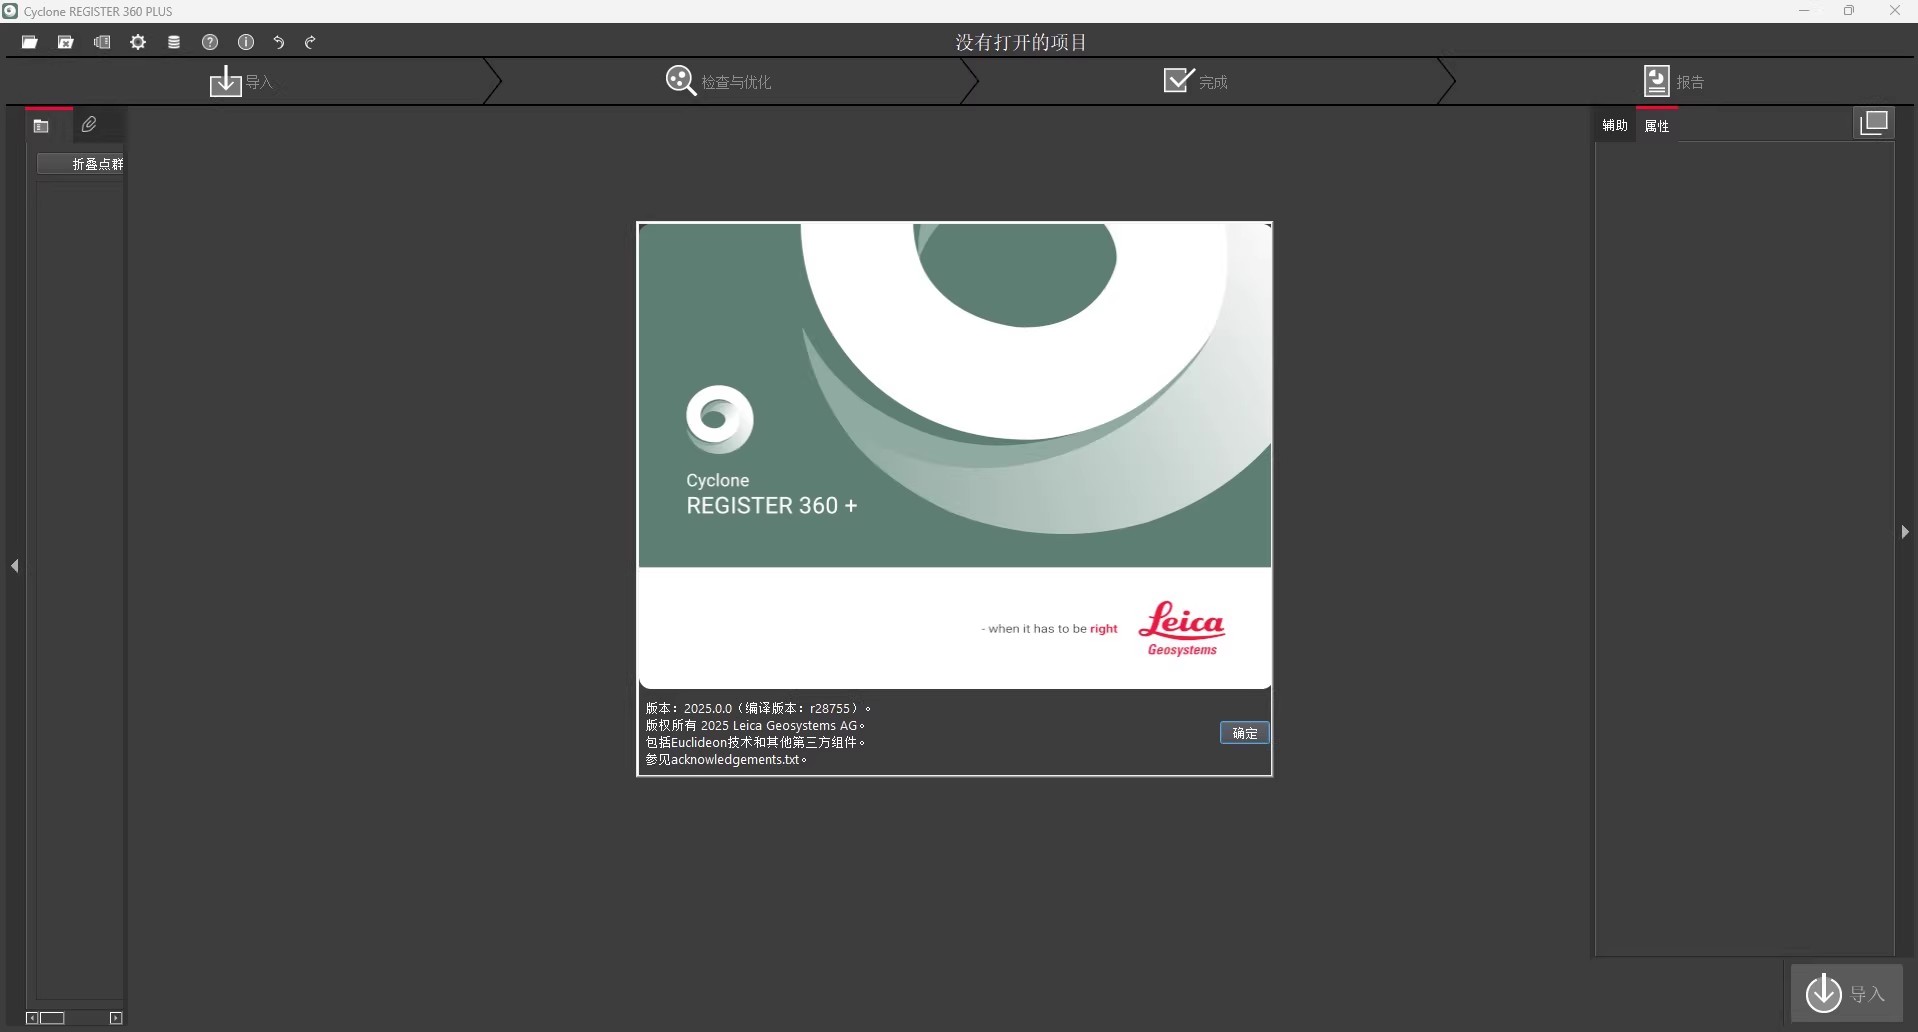Switch to the 辅助 assistant tab
Screen dimensions: 1918x1032
[1615, 125]
